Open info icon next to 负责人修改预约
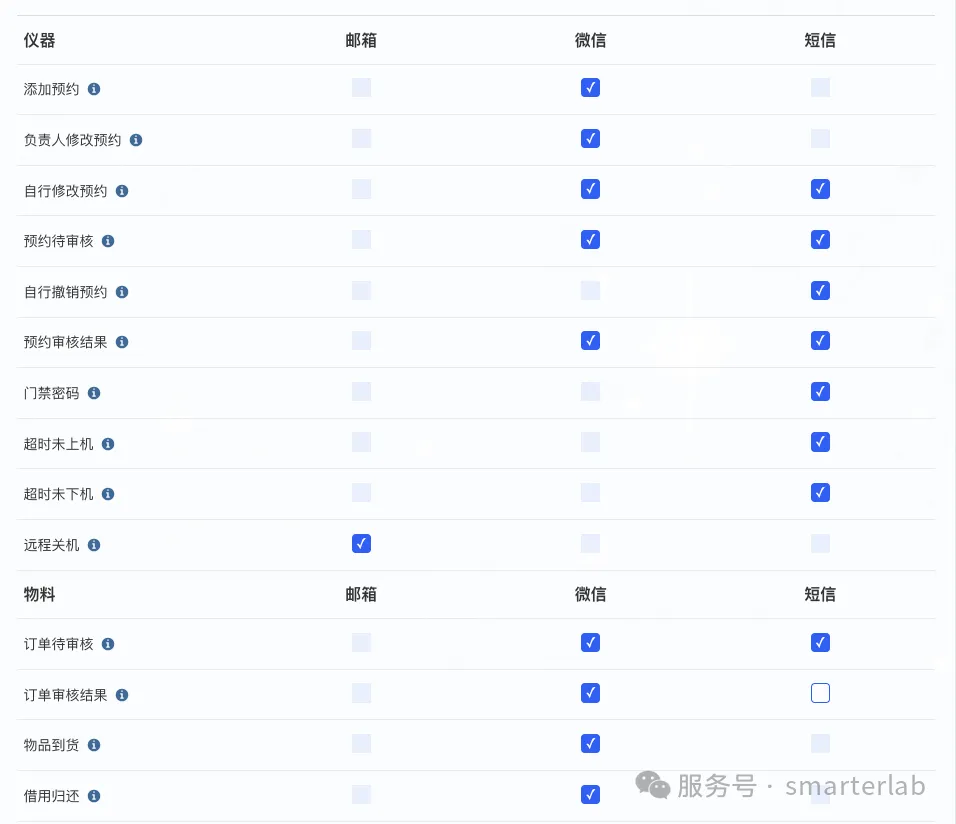This screenshot has height=824, width=956. point(136,140)
